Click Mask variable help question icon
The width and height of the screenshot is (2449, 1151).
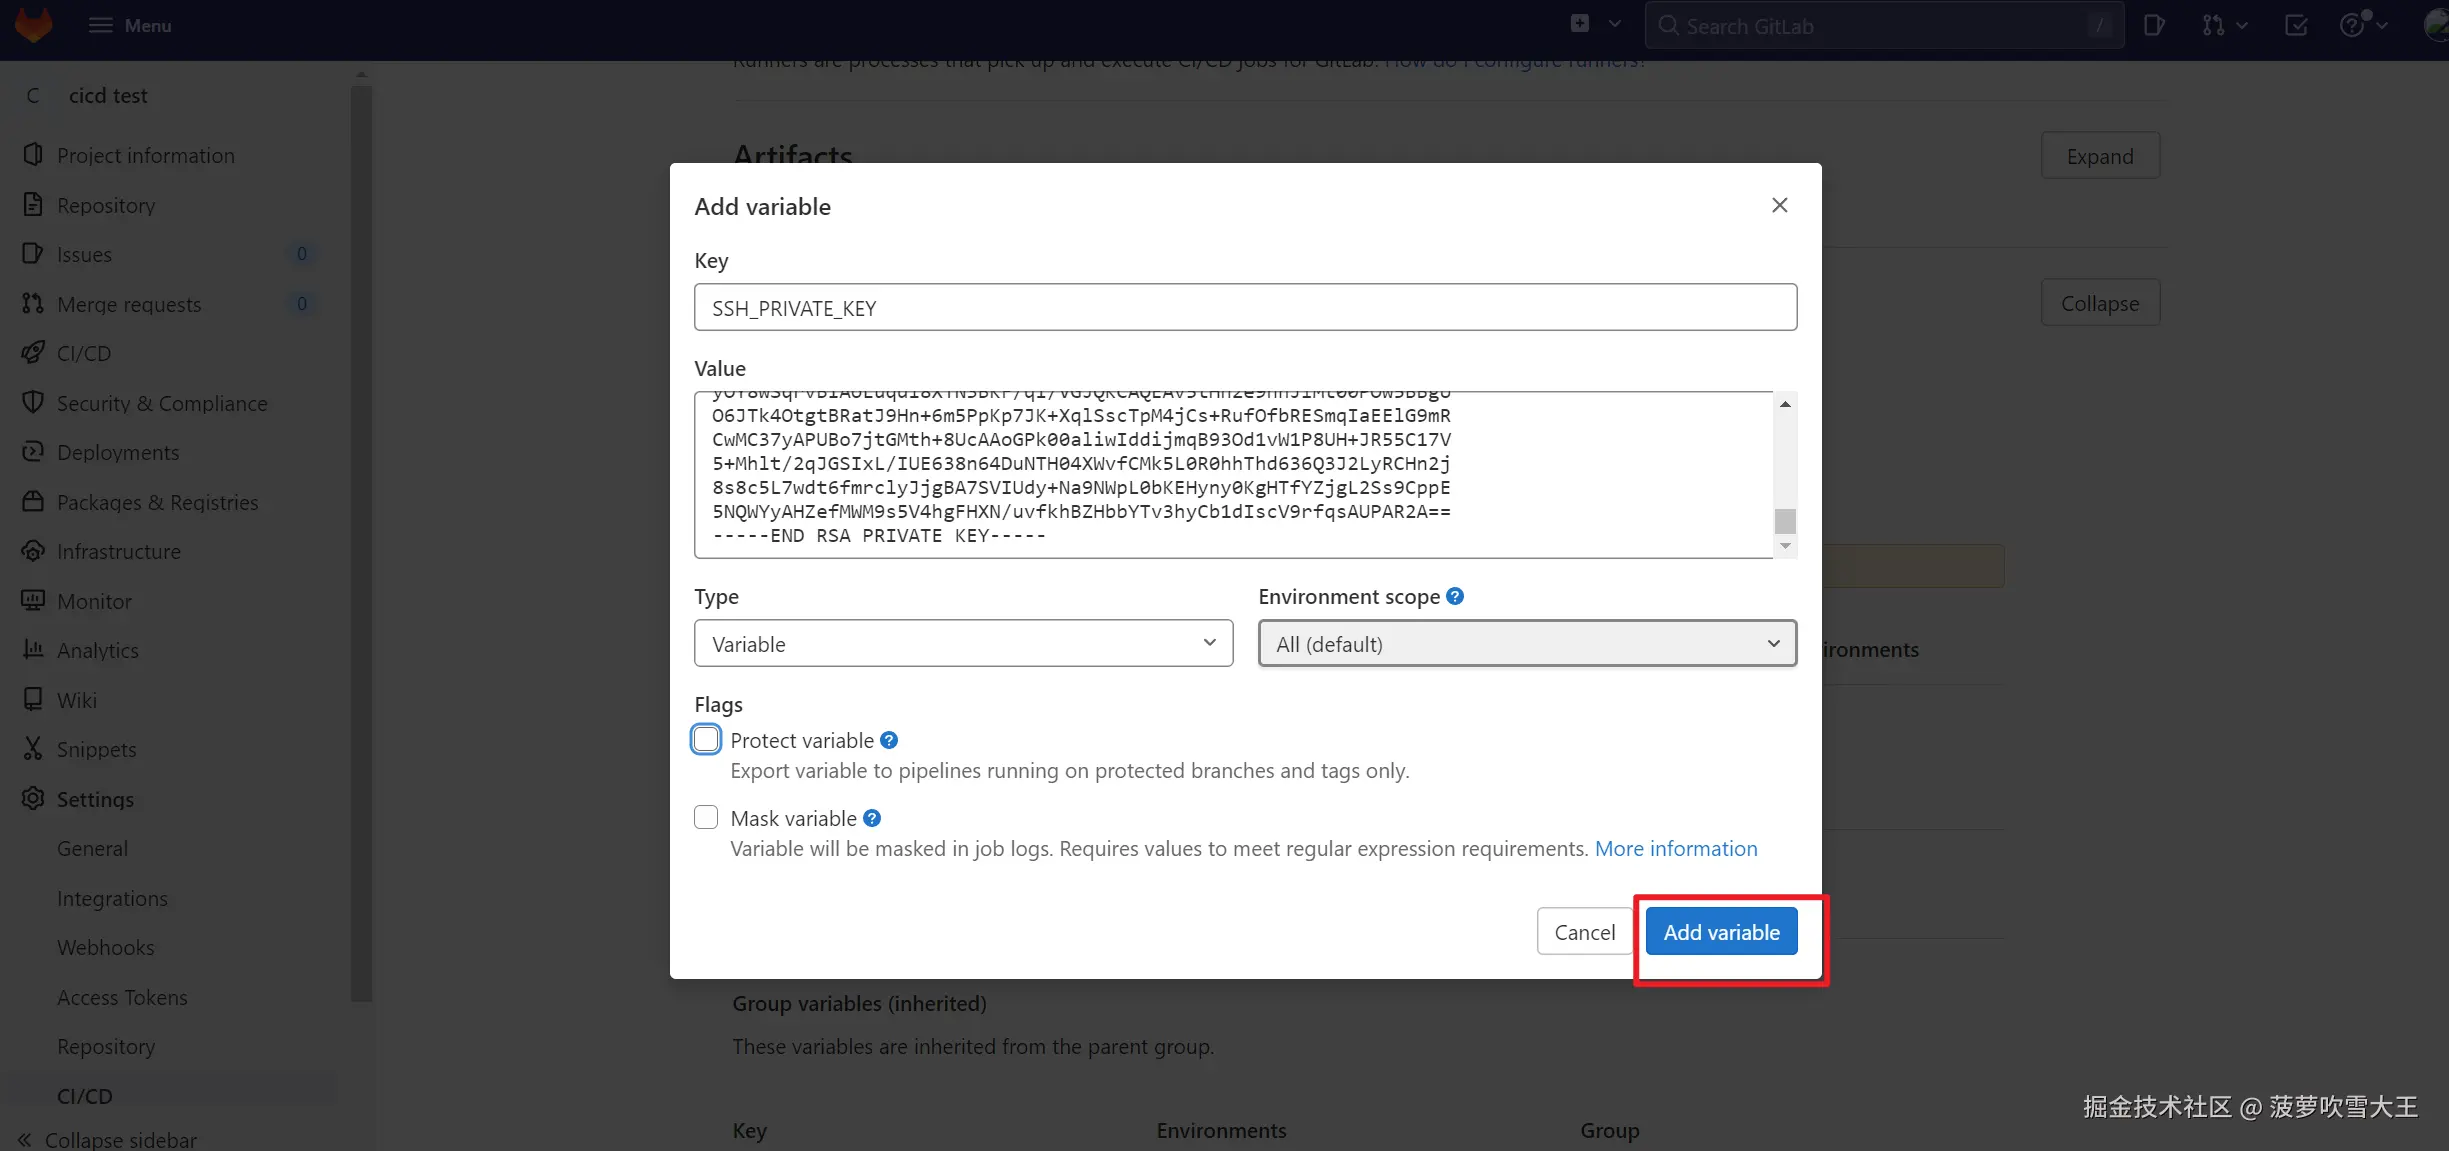pos(872,818)
